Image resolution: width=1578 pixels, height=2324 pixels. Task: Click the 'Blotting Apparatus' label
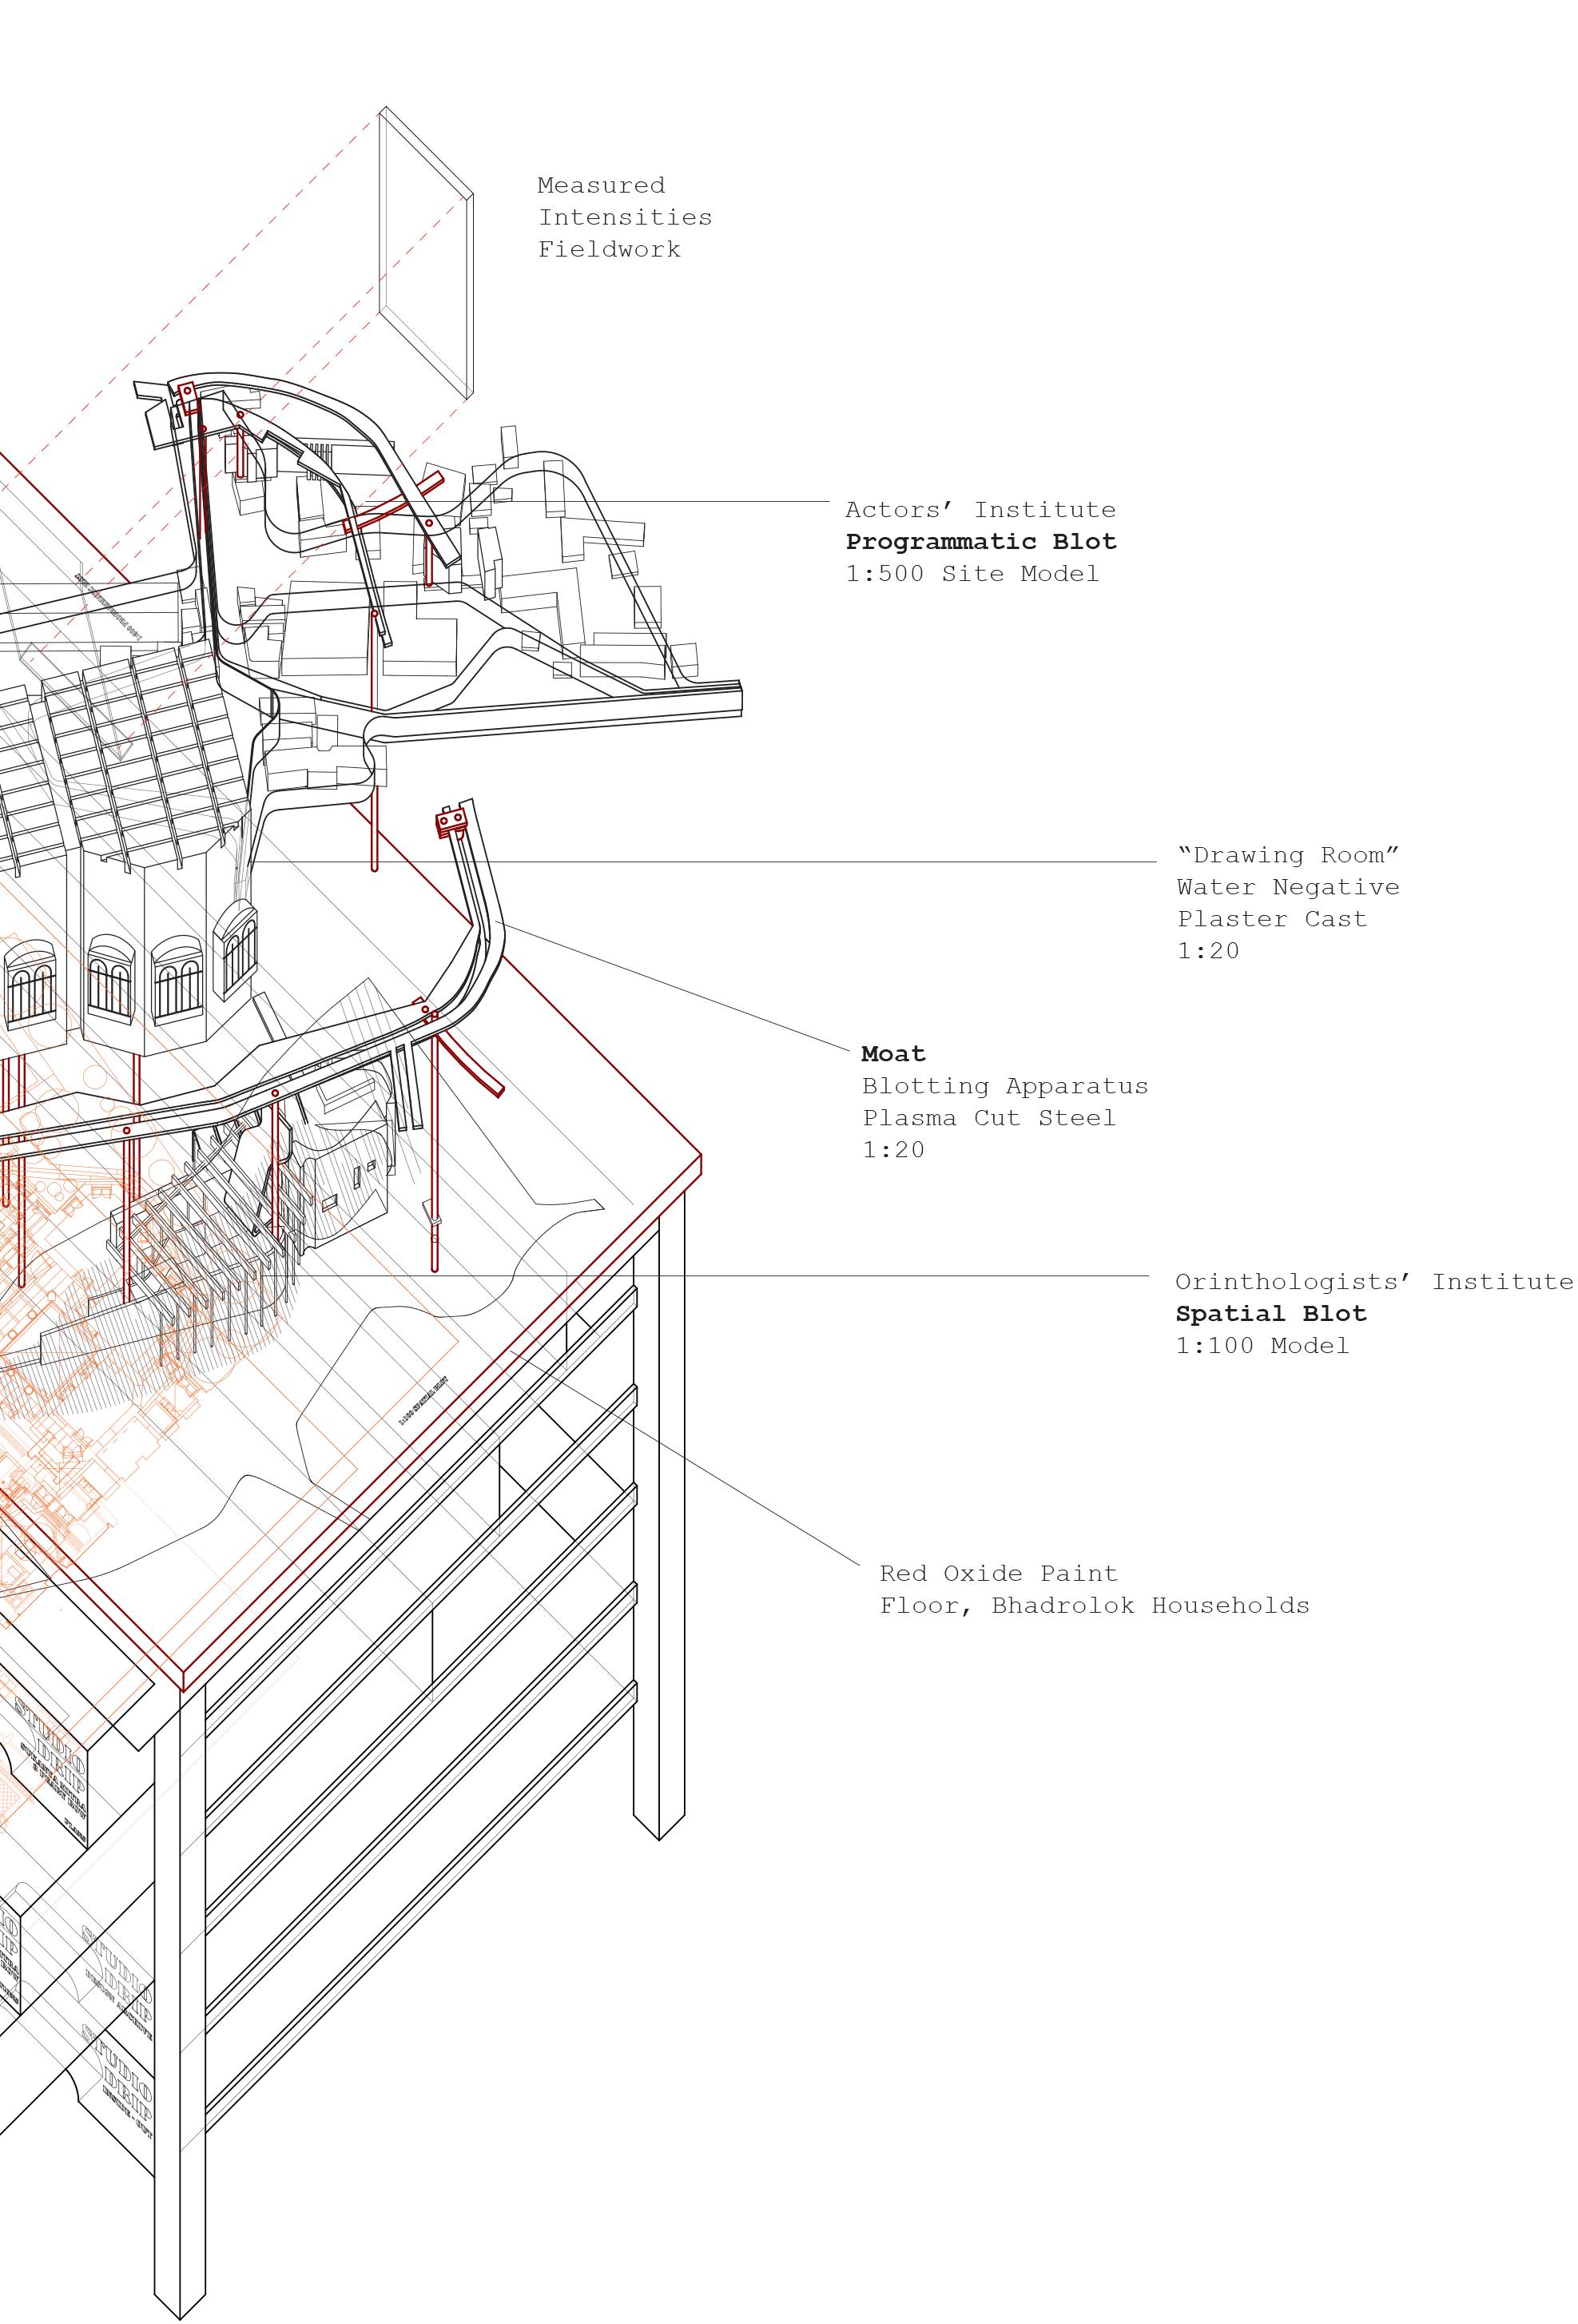click(1004, 1086)
